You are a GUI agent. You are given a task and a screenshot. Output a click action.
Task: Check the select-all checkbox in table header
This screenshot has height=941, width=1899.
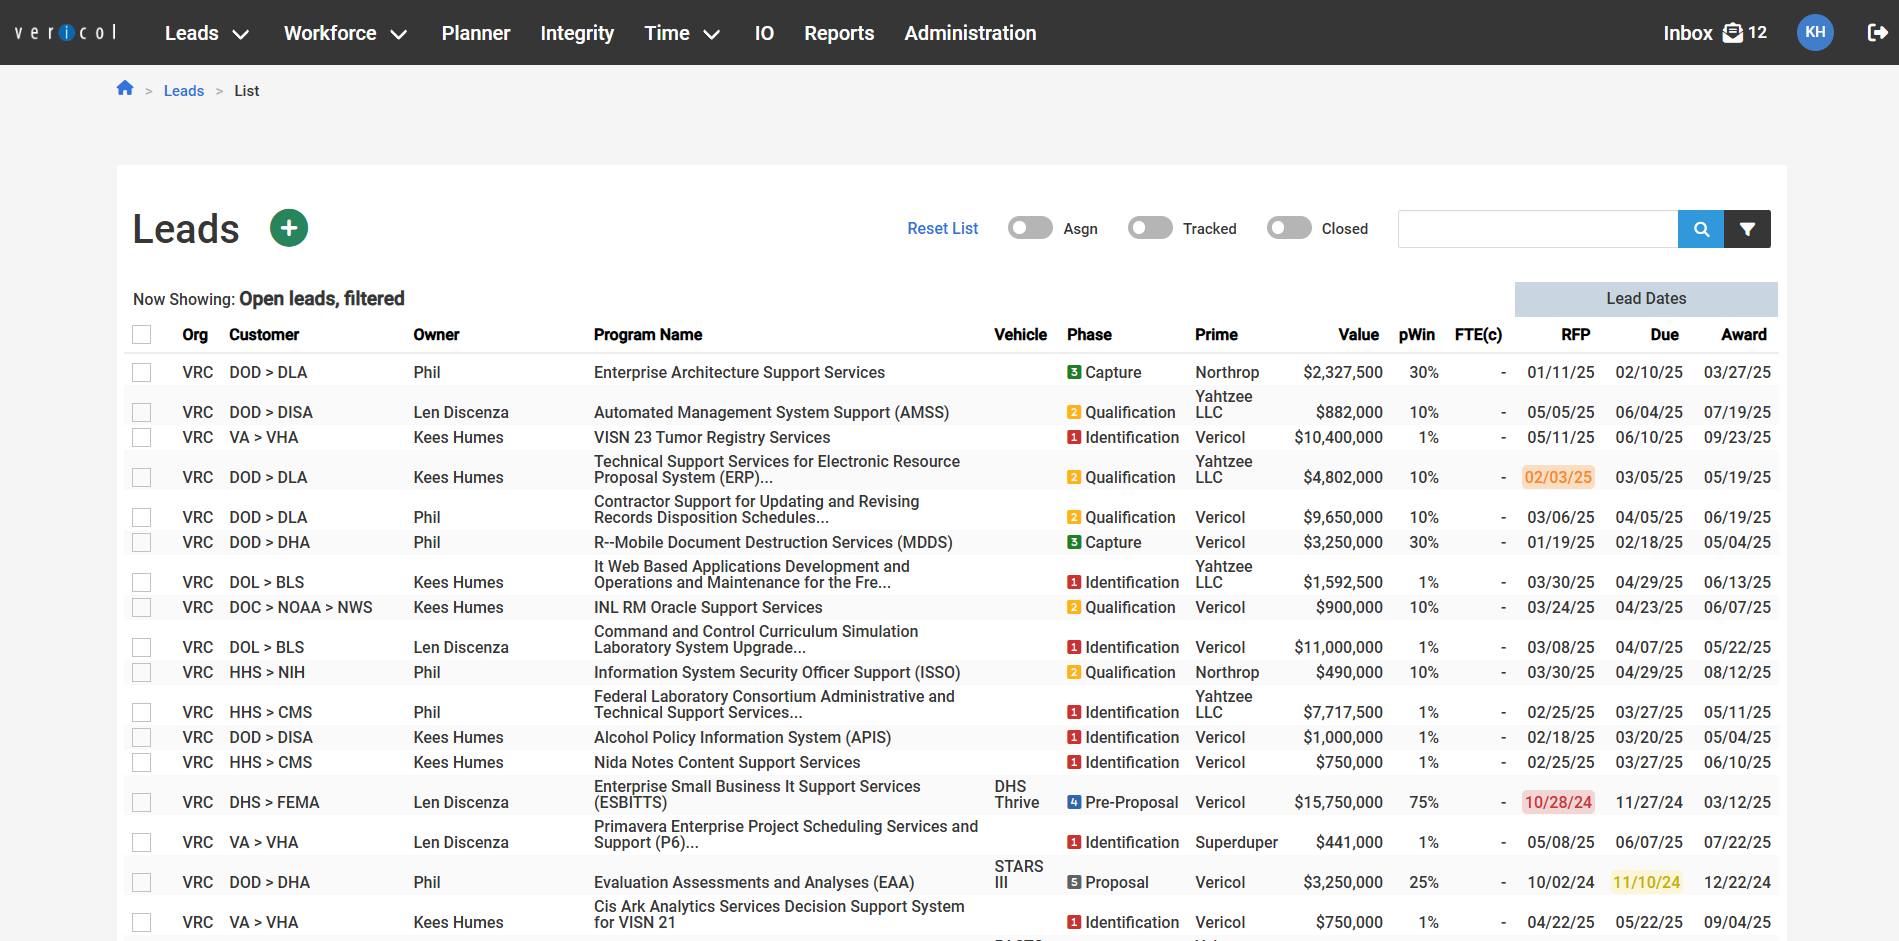(x=142, y=335)
